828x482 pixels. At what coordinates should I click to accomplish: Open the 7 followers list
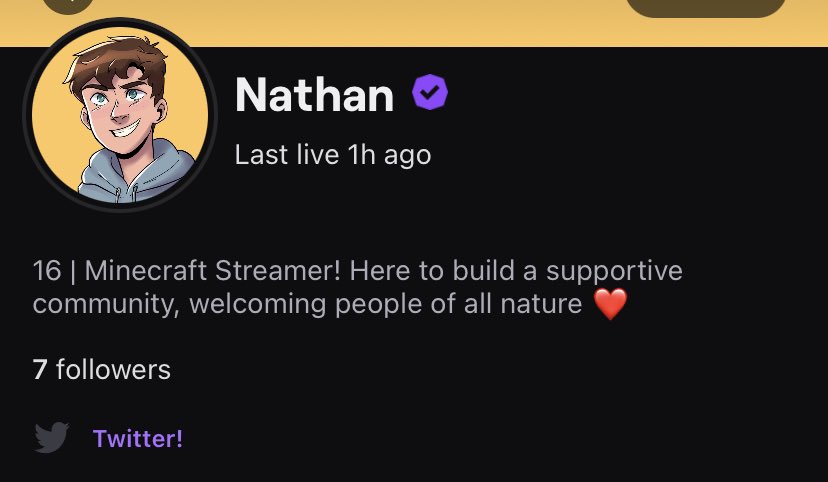[101, 369]
